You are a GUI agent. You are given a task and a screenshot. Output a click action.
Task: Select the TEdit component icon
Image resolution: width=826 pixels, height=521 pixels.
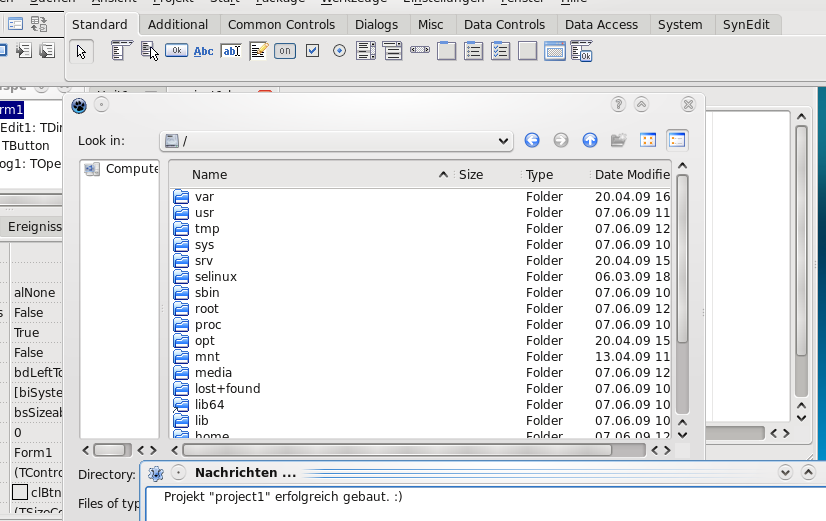click(x=231, y=50)
